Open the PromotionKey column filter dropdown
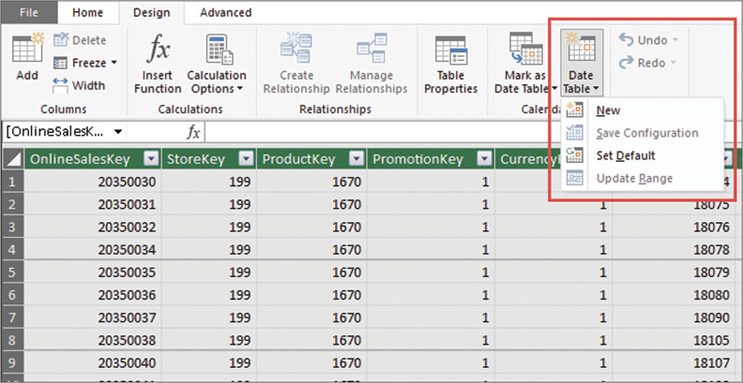 483,160
